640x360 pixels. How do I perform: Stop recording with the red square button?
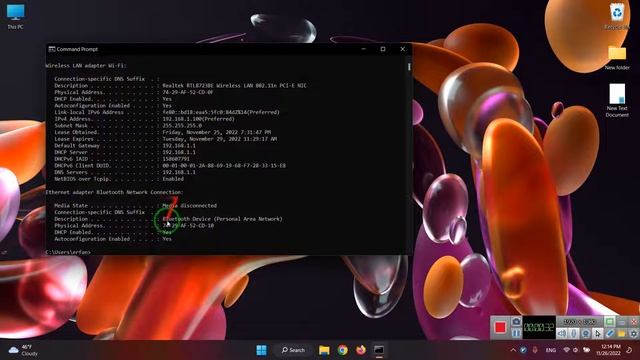500,327
